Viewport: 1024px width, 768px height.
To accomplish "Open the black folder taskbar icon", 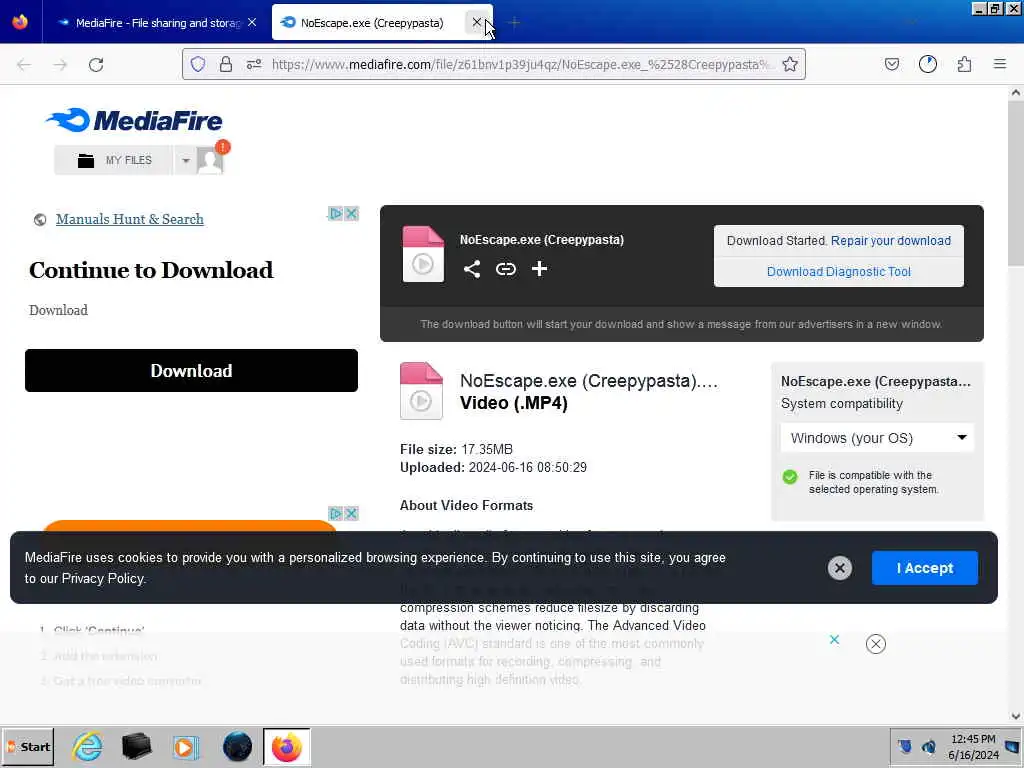I will pos(136,746).
